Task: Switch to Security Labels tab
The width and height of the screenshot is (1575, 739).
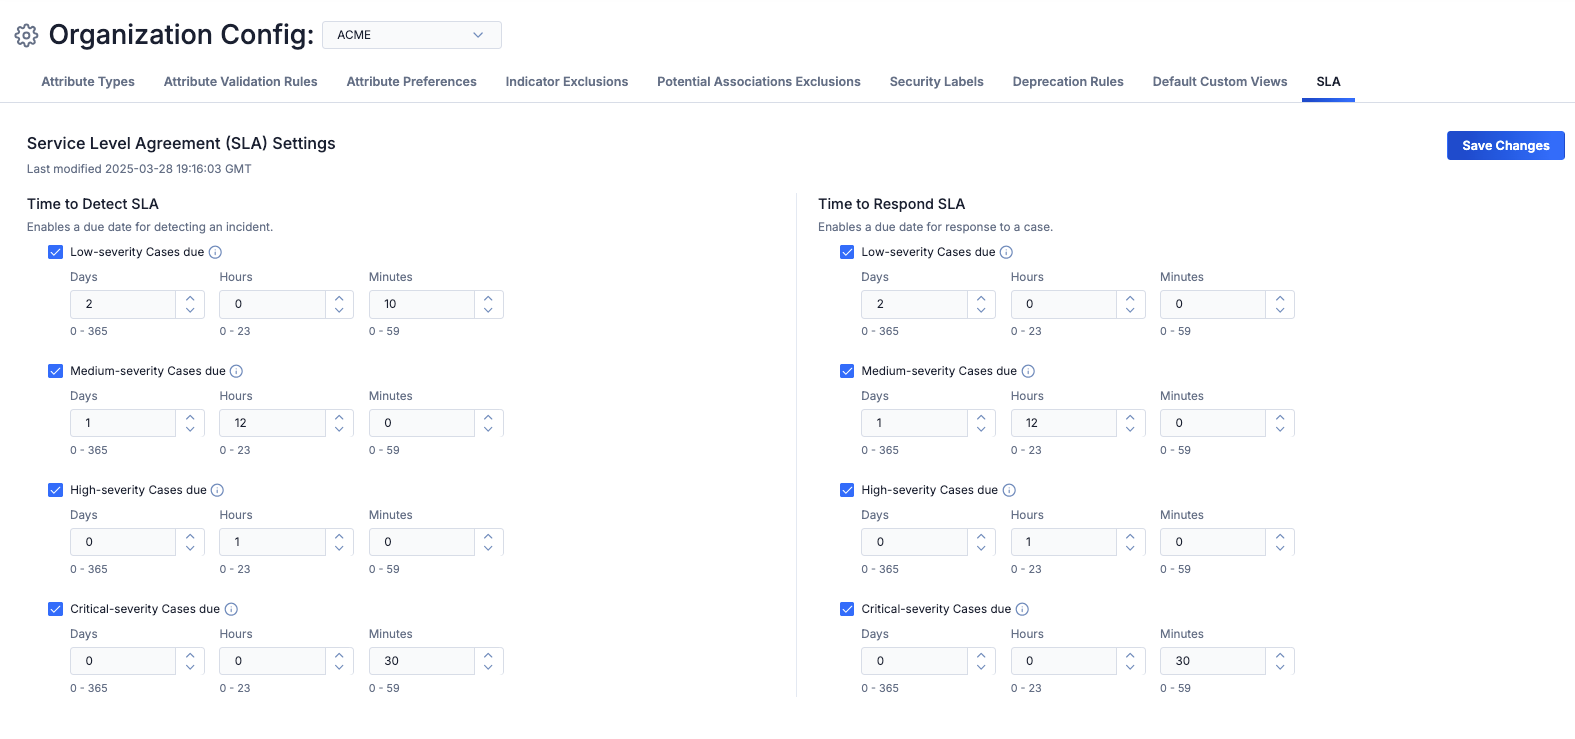Action: 937,82
